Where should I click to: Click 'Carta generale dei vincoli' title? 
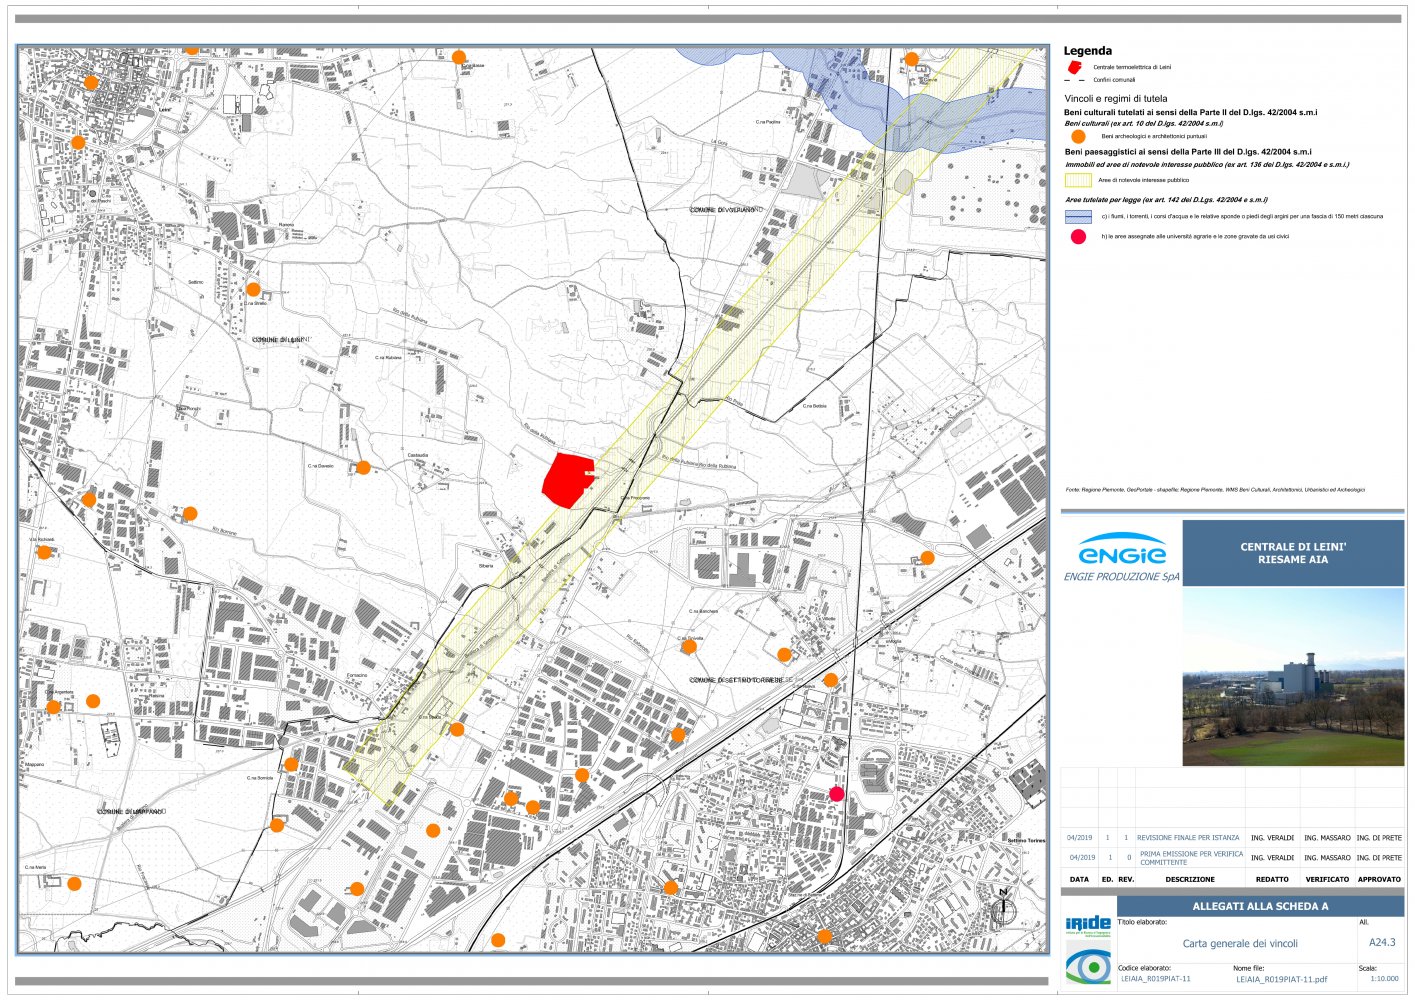click(1240, 943)
